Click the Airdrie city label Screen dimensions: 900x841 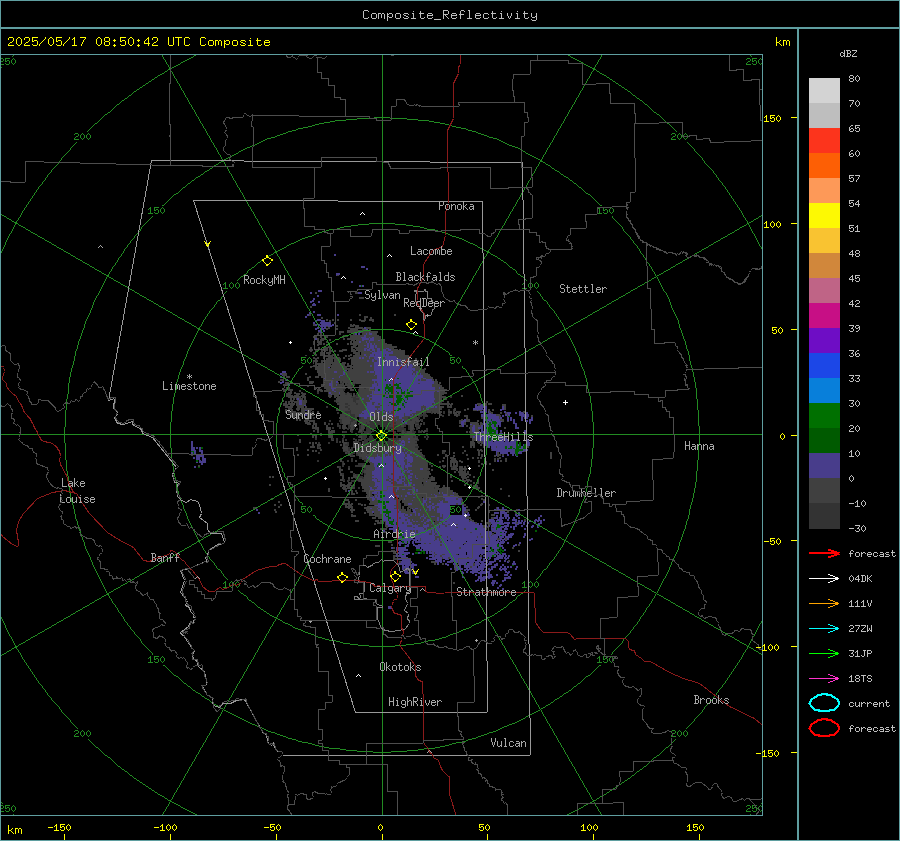click(x=394, y=534)
